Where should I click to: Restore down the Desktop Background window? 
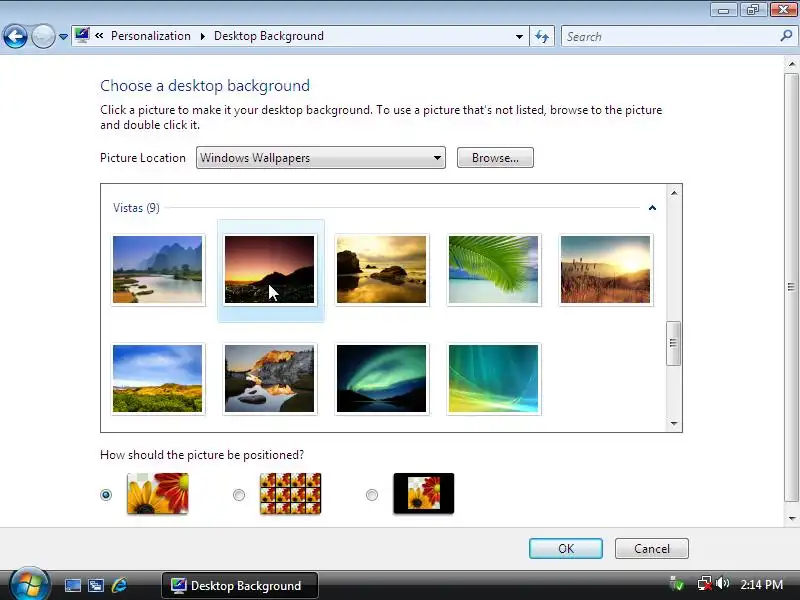coord(753,10)
